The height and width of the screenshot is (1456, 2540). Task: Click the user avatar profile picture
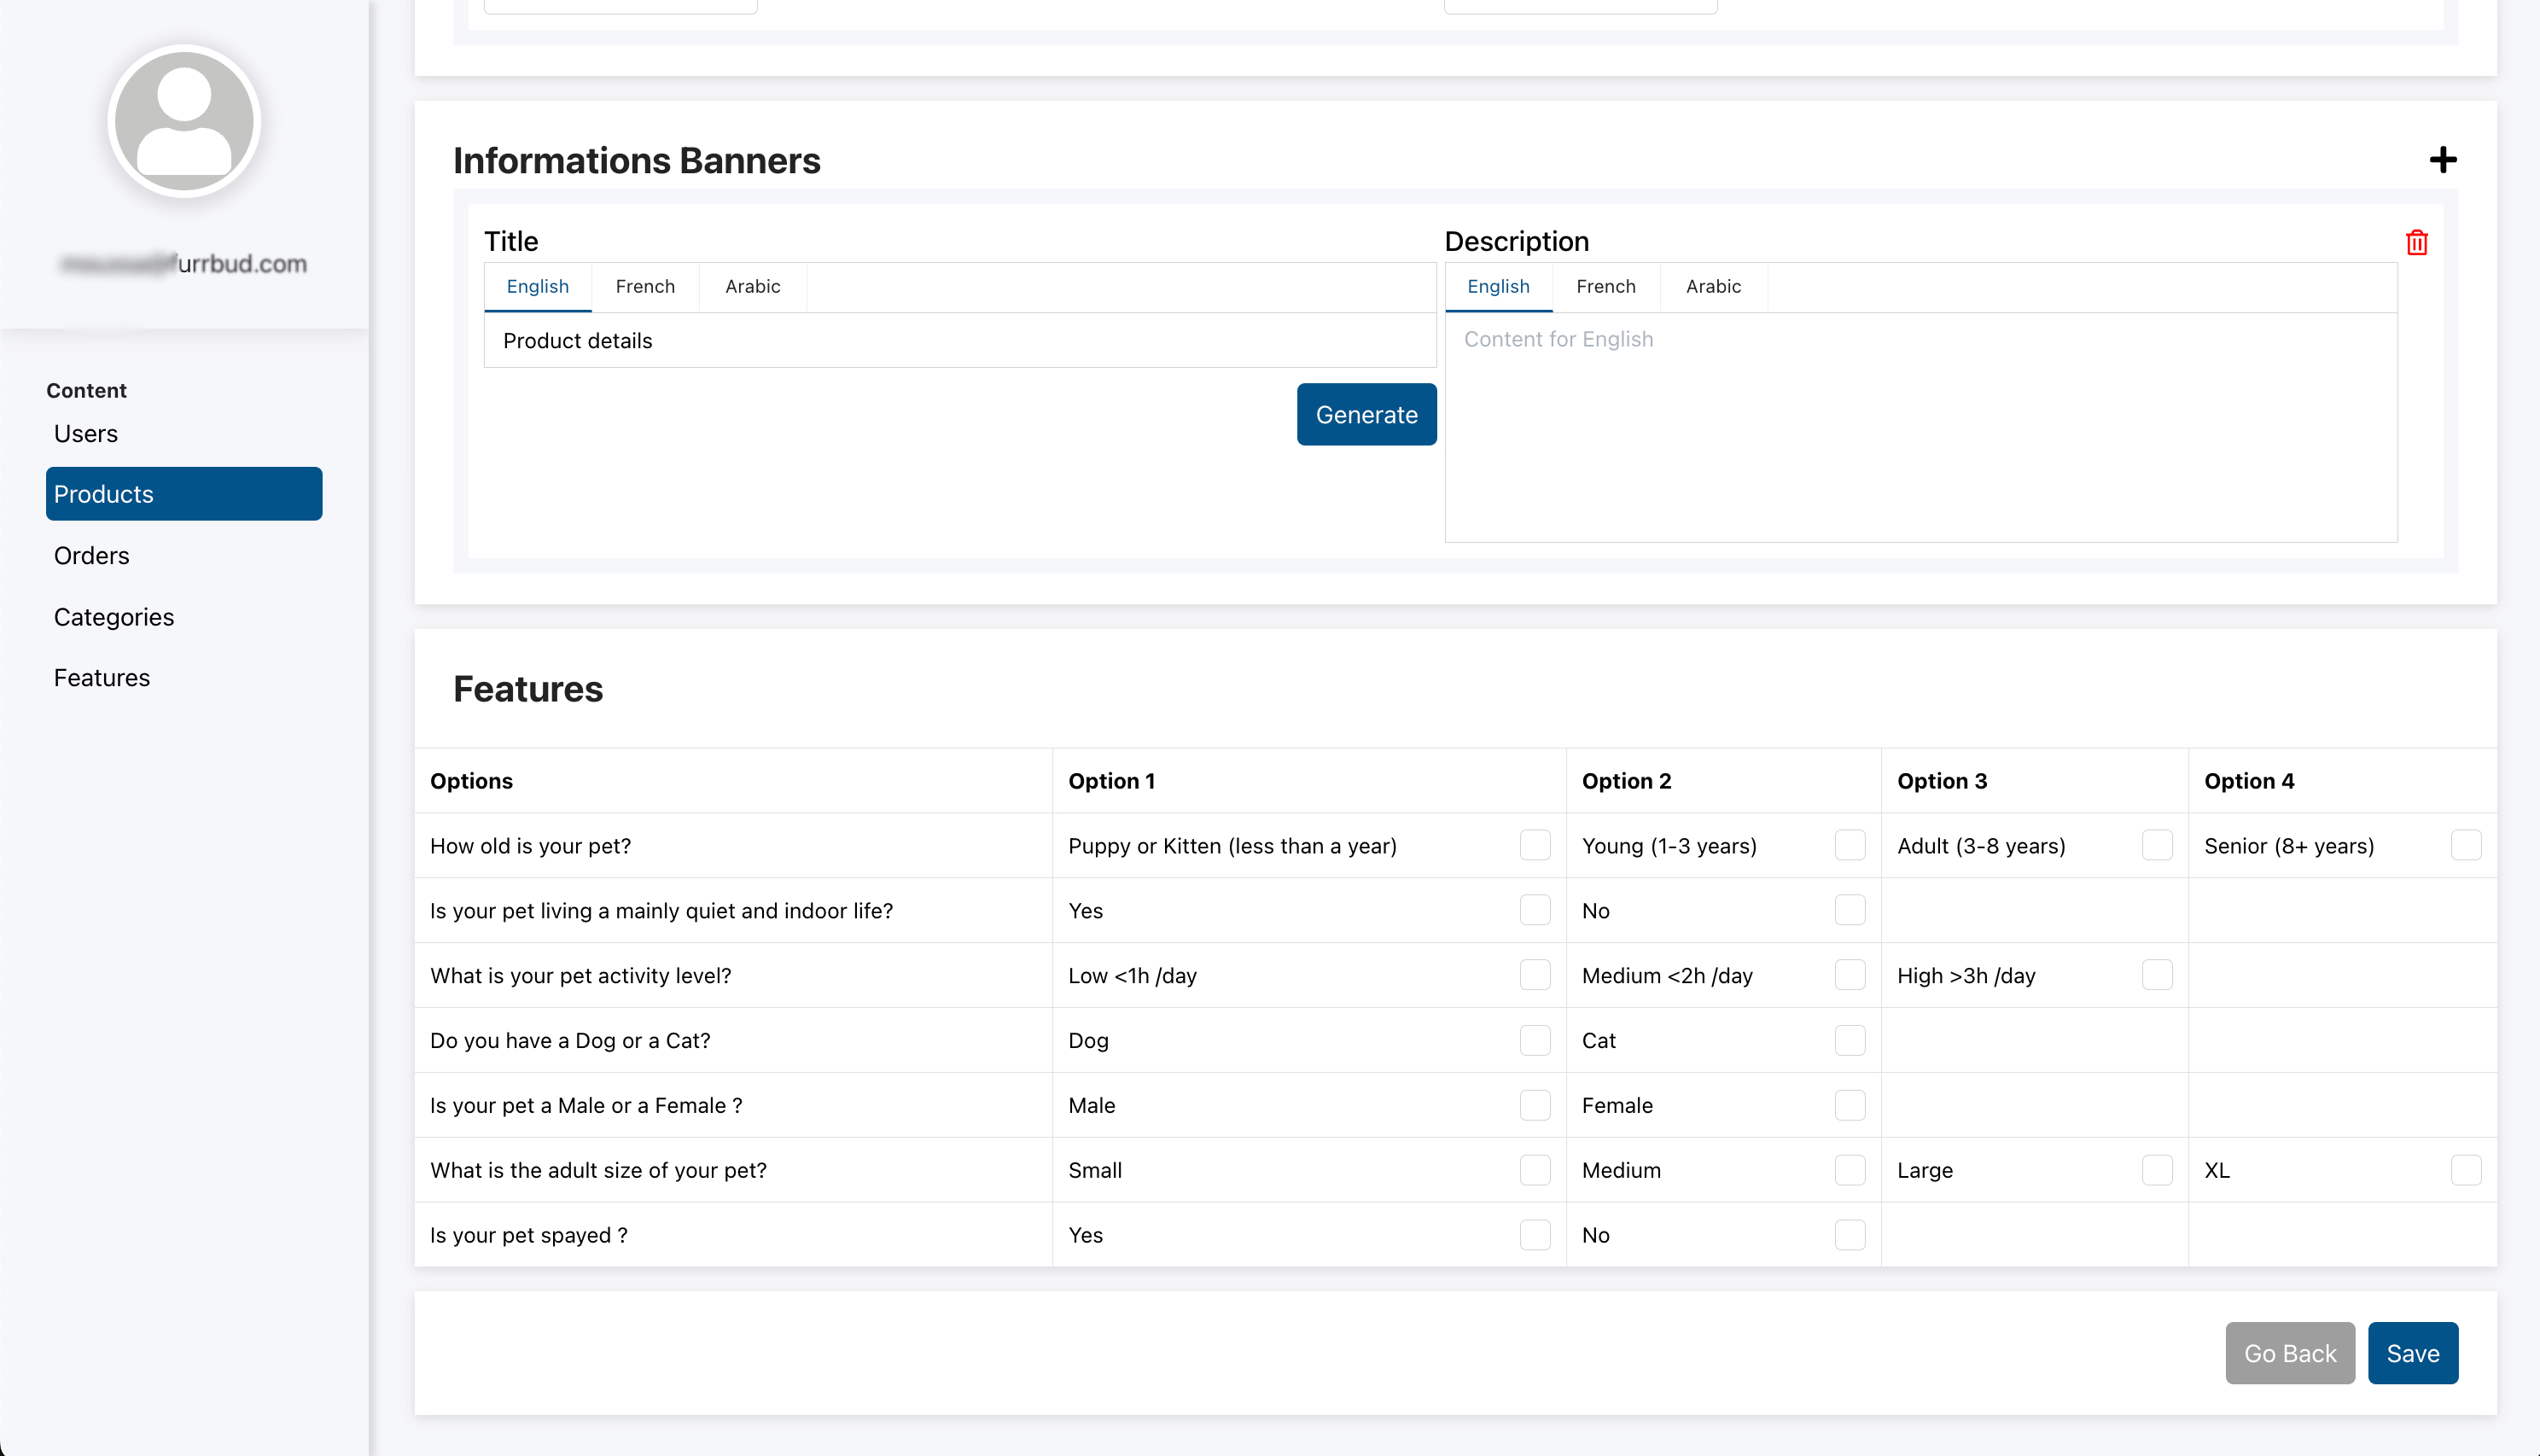[184, 121]
